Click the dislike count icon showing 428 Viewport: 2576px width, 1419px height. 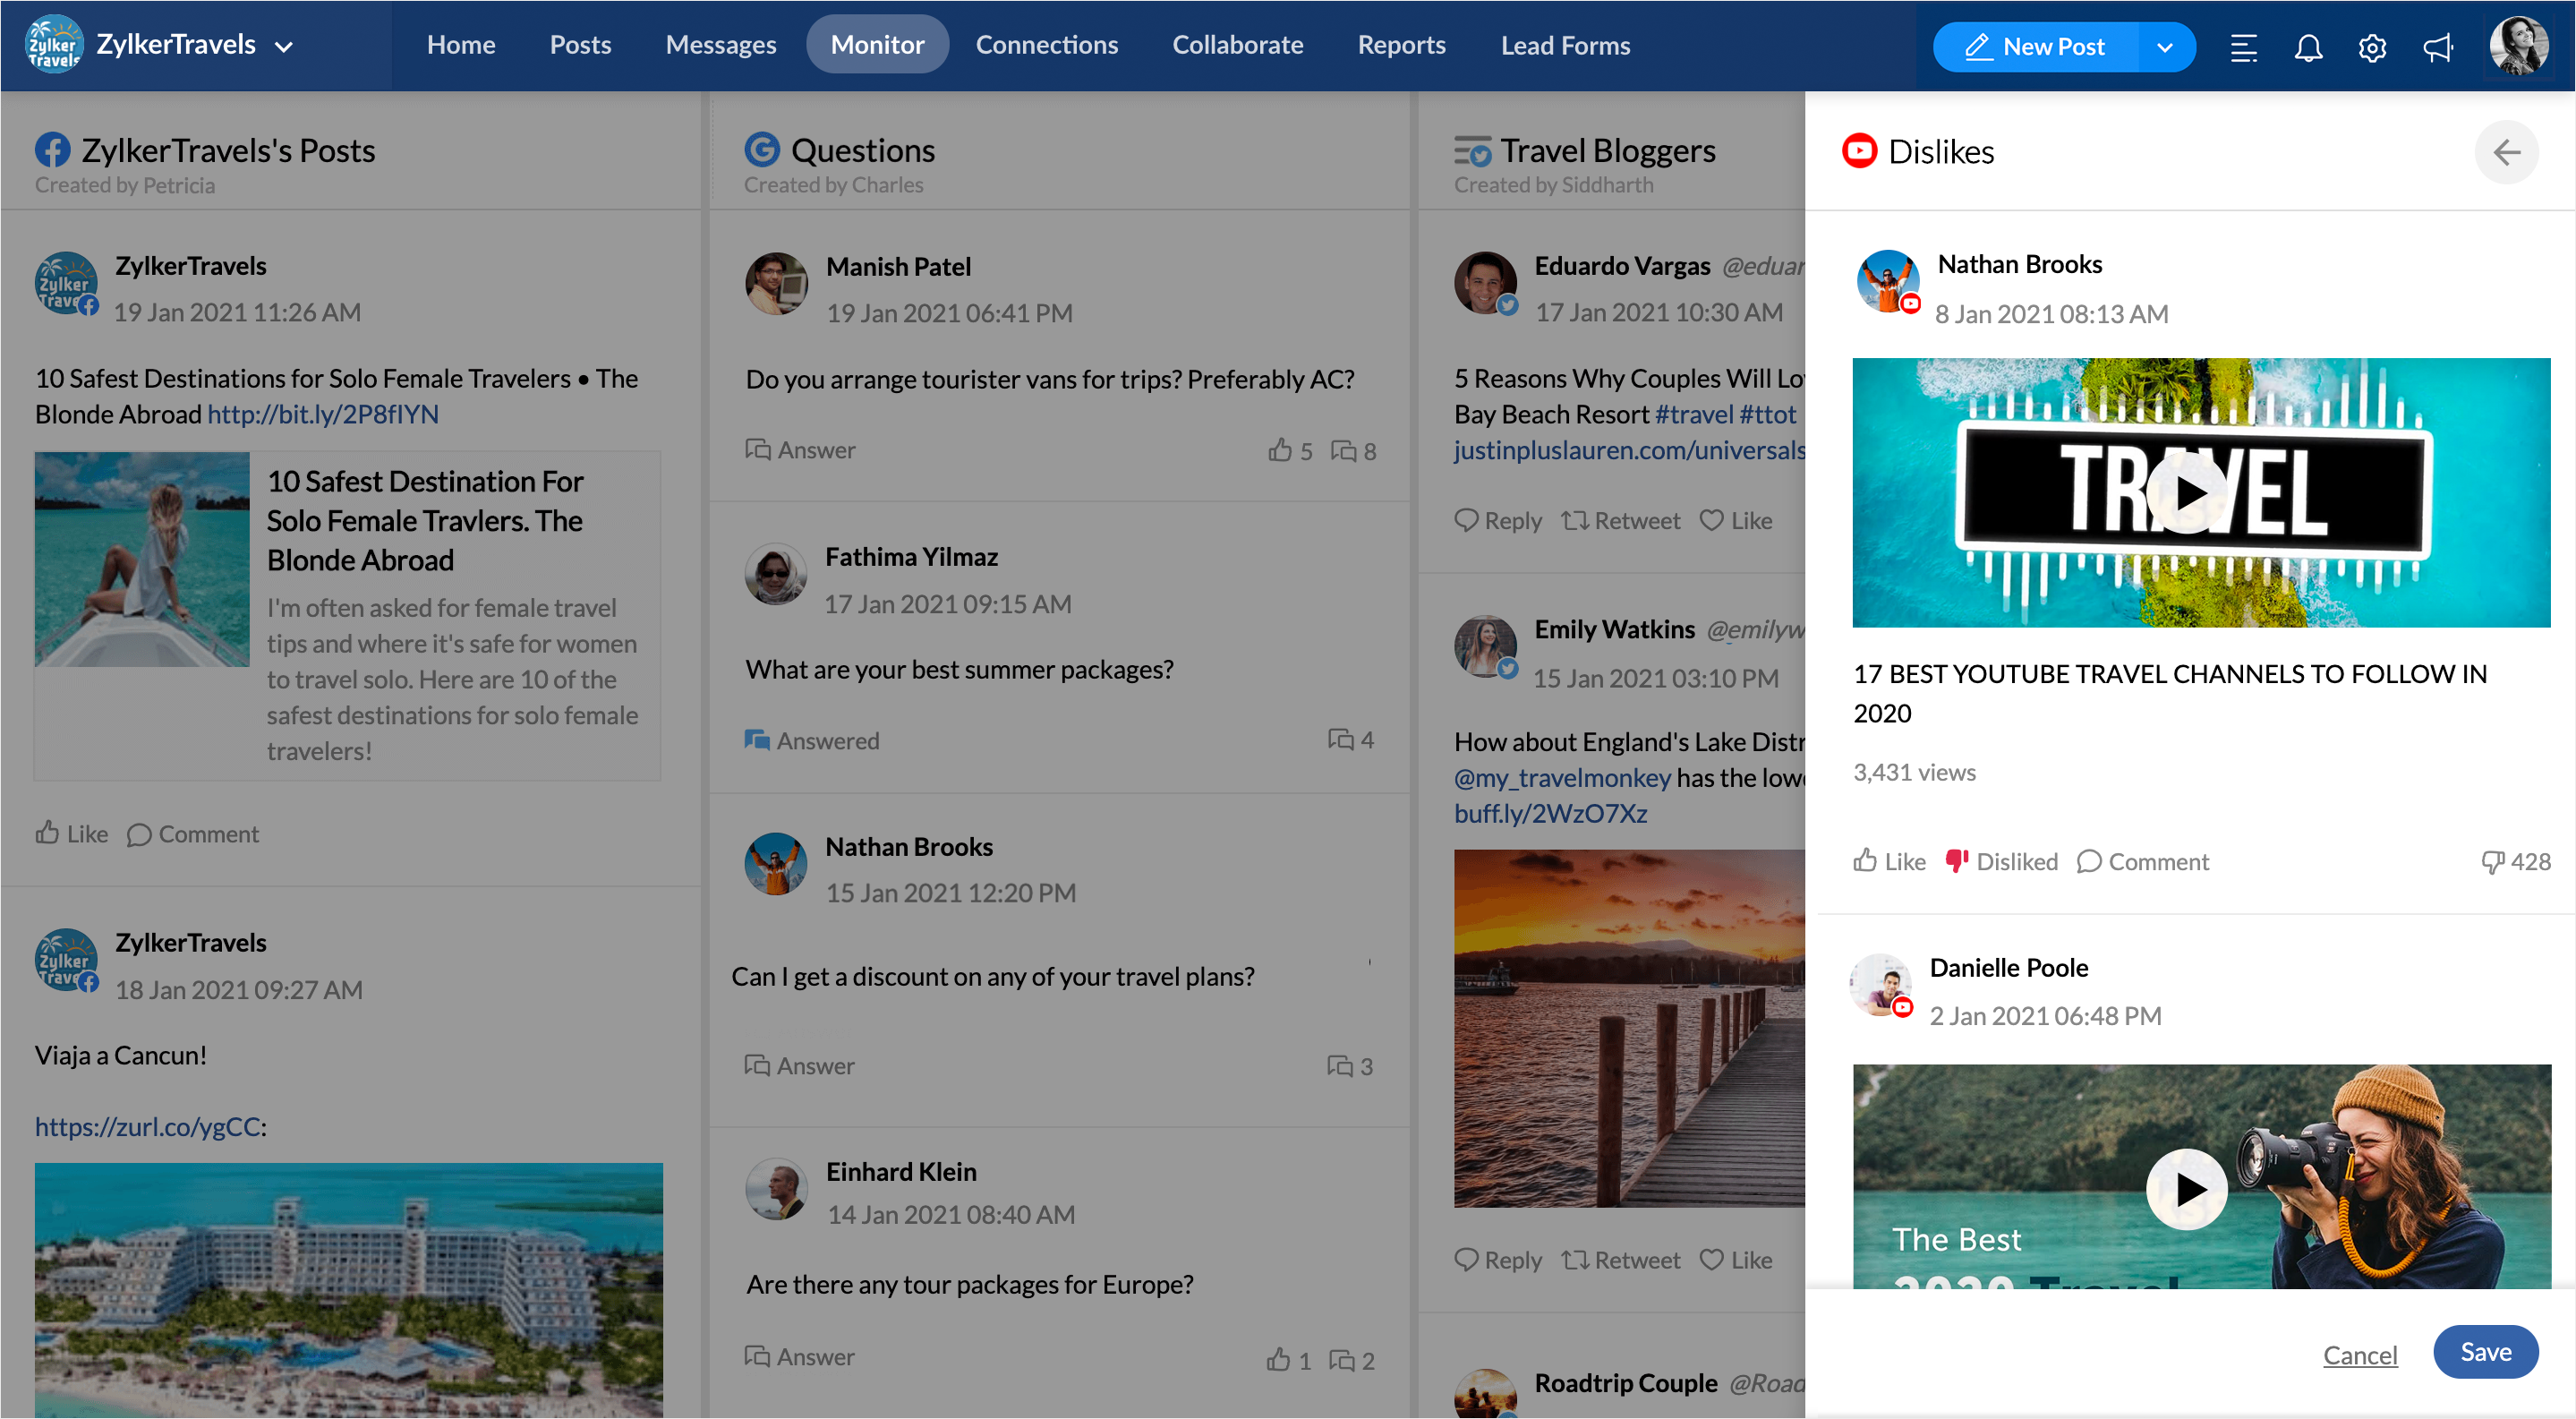click(x=2492, y=861)
